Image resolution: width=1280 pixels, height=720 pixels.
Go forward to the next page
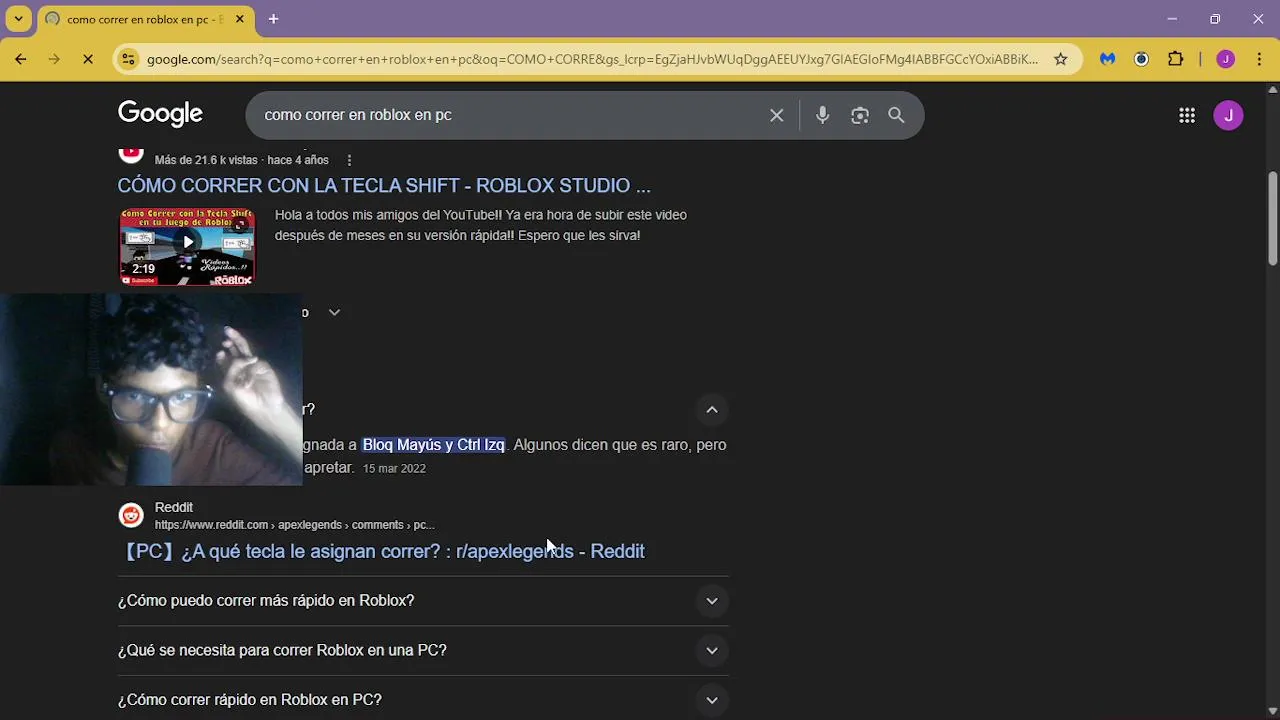tap(54, 59)
